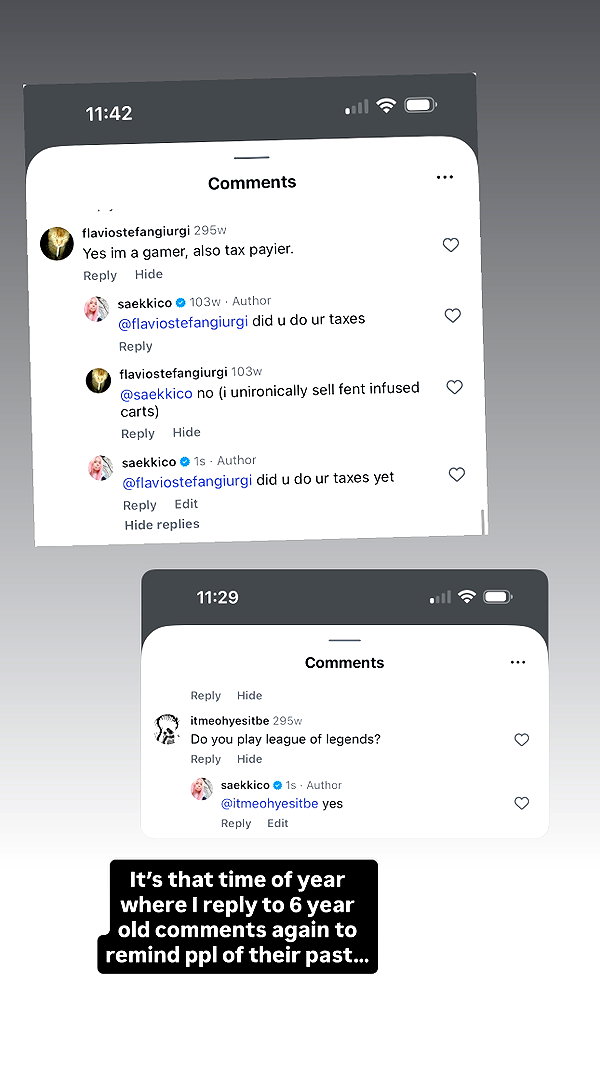Like saekkico's 'yes' reply heart
The width and height of the screenshot is (600, 1067).
pyautogui.click(x=522, y=804)
